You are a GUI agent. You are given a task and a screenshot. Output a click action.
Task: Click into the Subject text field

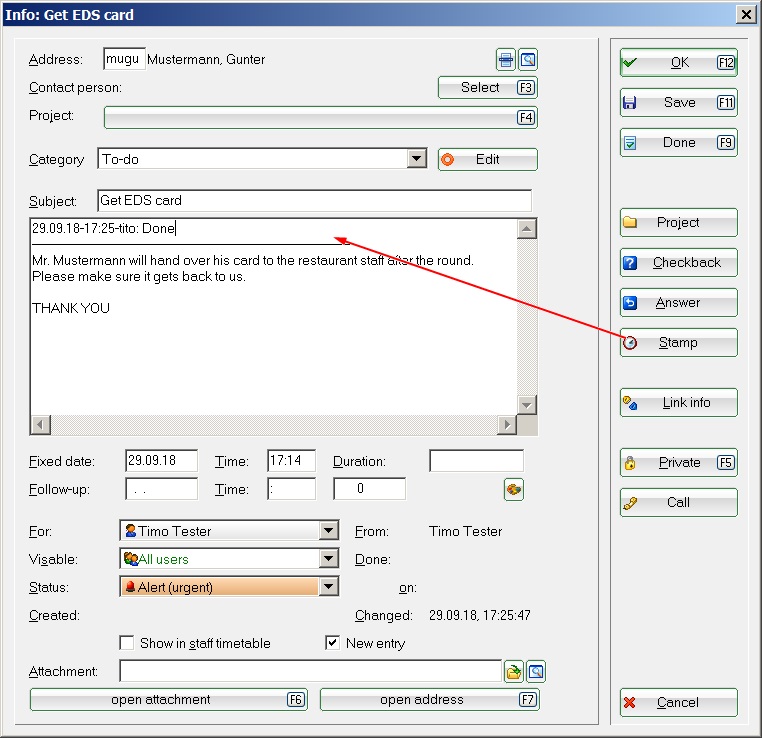[314, 200]
